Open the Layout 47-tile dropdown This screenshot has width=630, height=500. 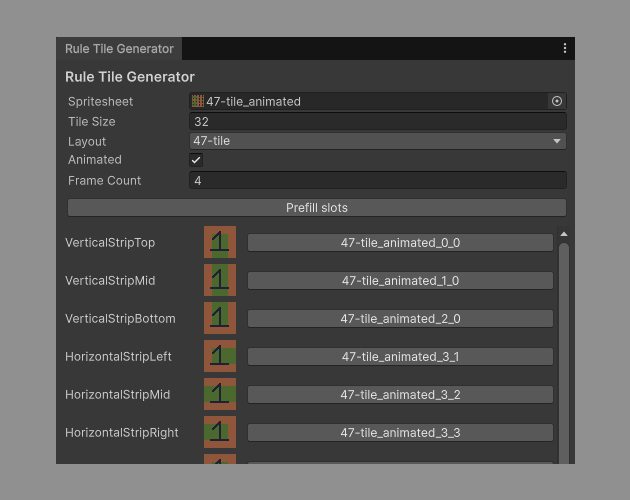click(378, 141)
